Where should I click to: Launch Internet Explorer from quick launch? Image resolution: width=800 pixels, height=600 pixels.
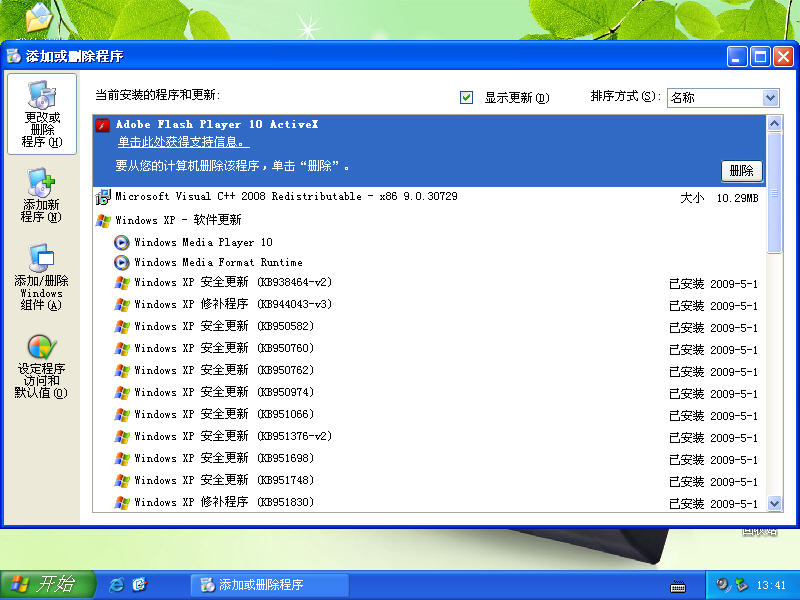pos(116,585)
